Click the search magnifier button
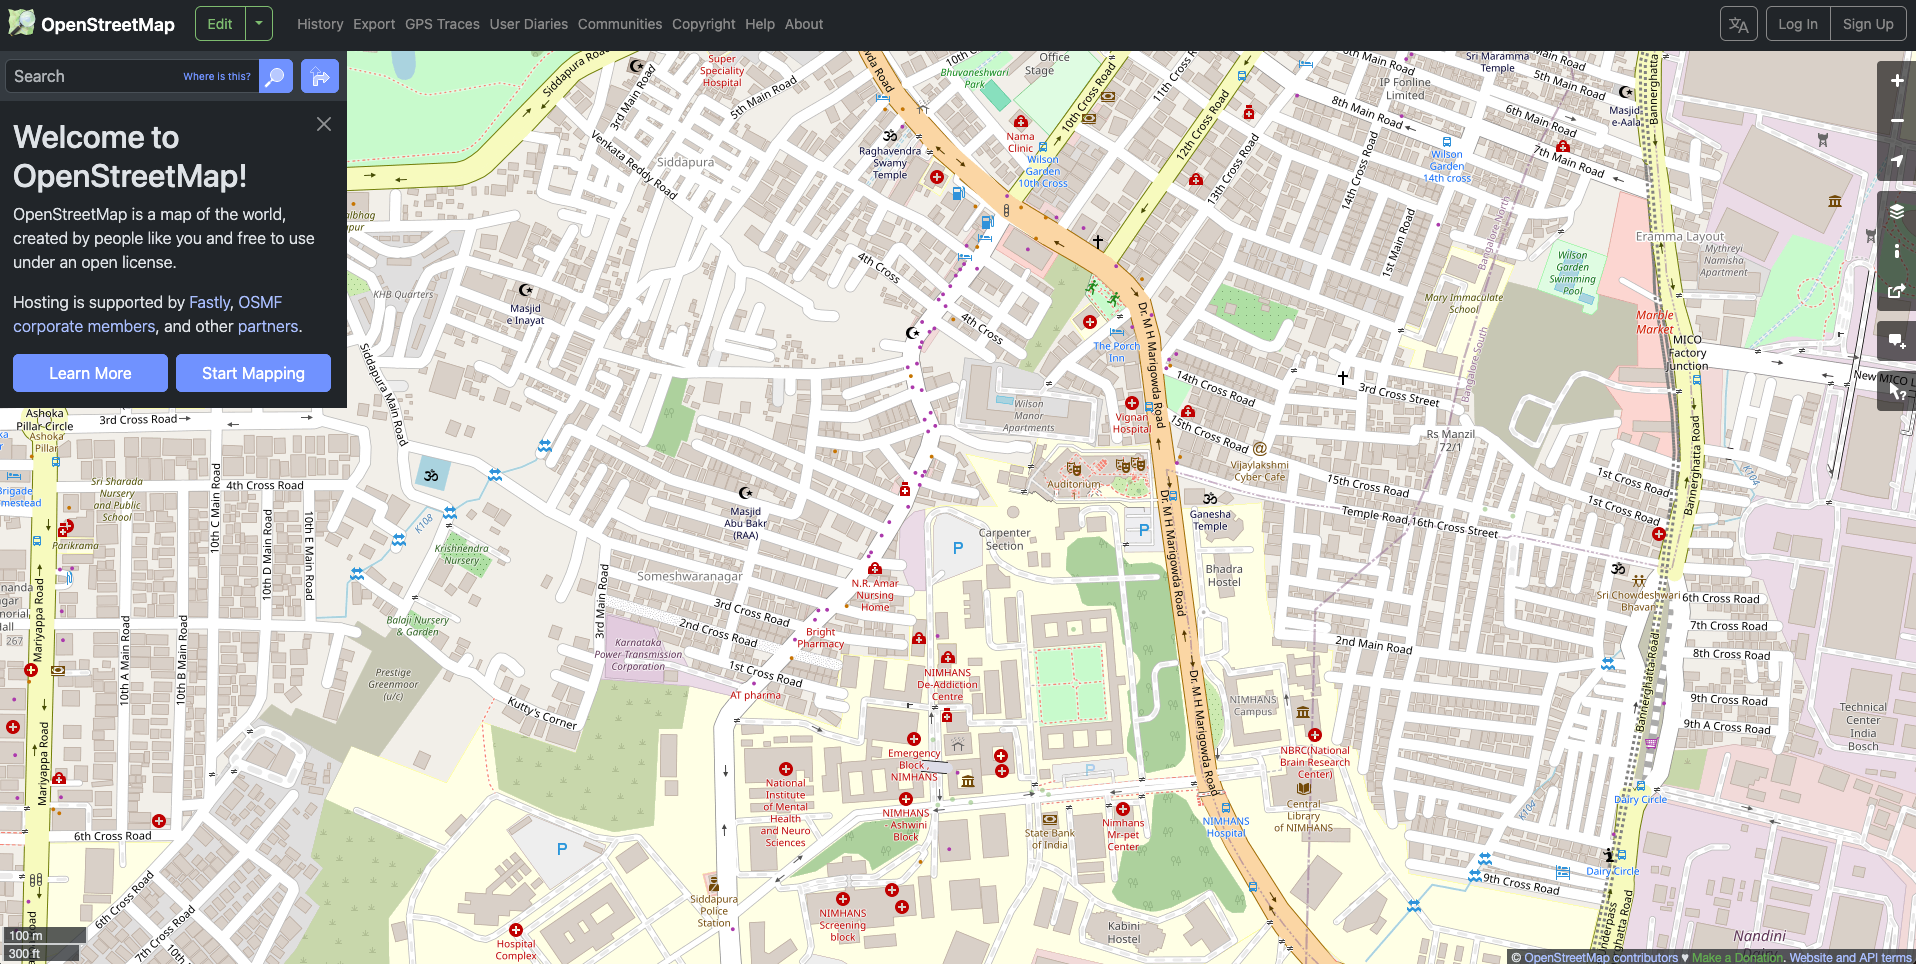Image resolution: width=1916 pixels, height=964 pixels. [x=276, y=77]
